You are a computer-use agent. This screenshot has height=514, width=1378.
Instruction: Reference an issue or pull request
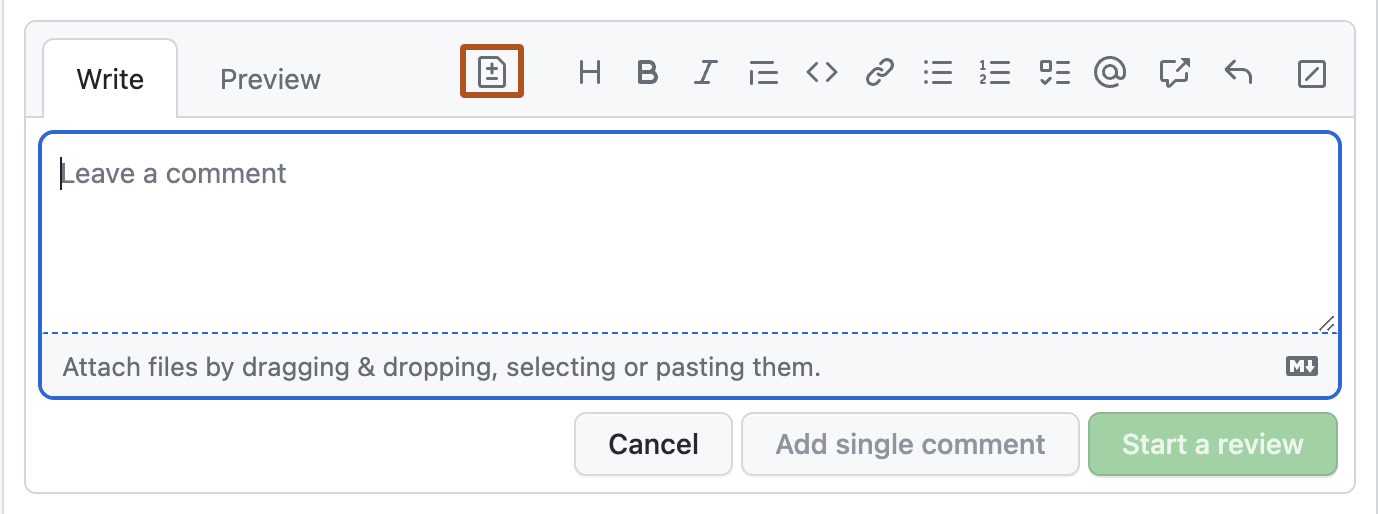tap(1174, 73)
